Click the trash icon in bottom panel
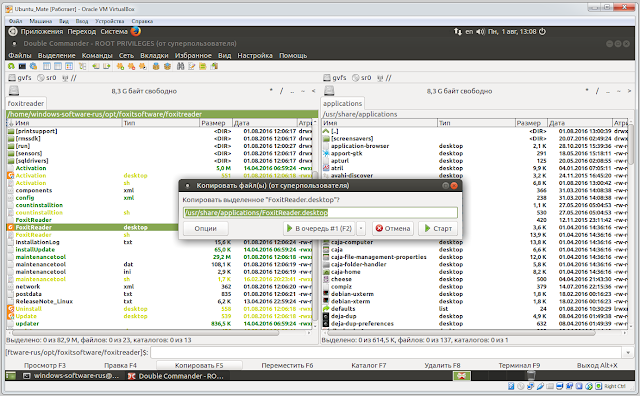The width and height of the screenshot is (640, 396). tap(531, 376)
